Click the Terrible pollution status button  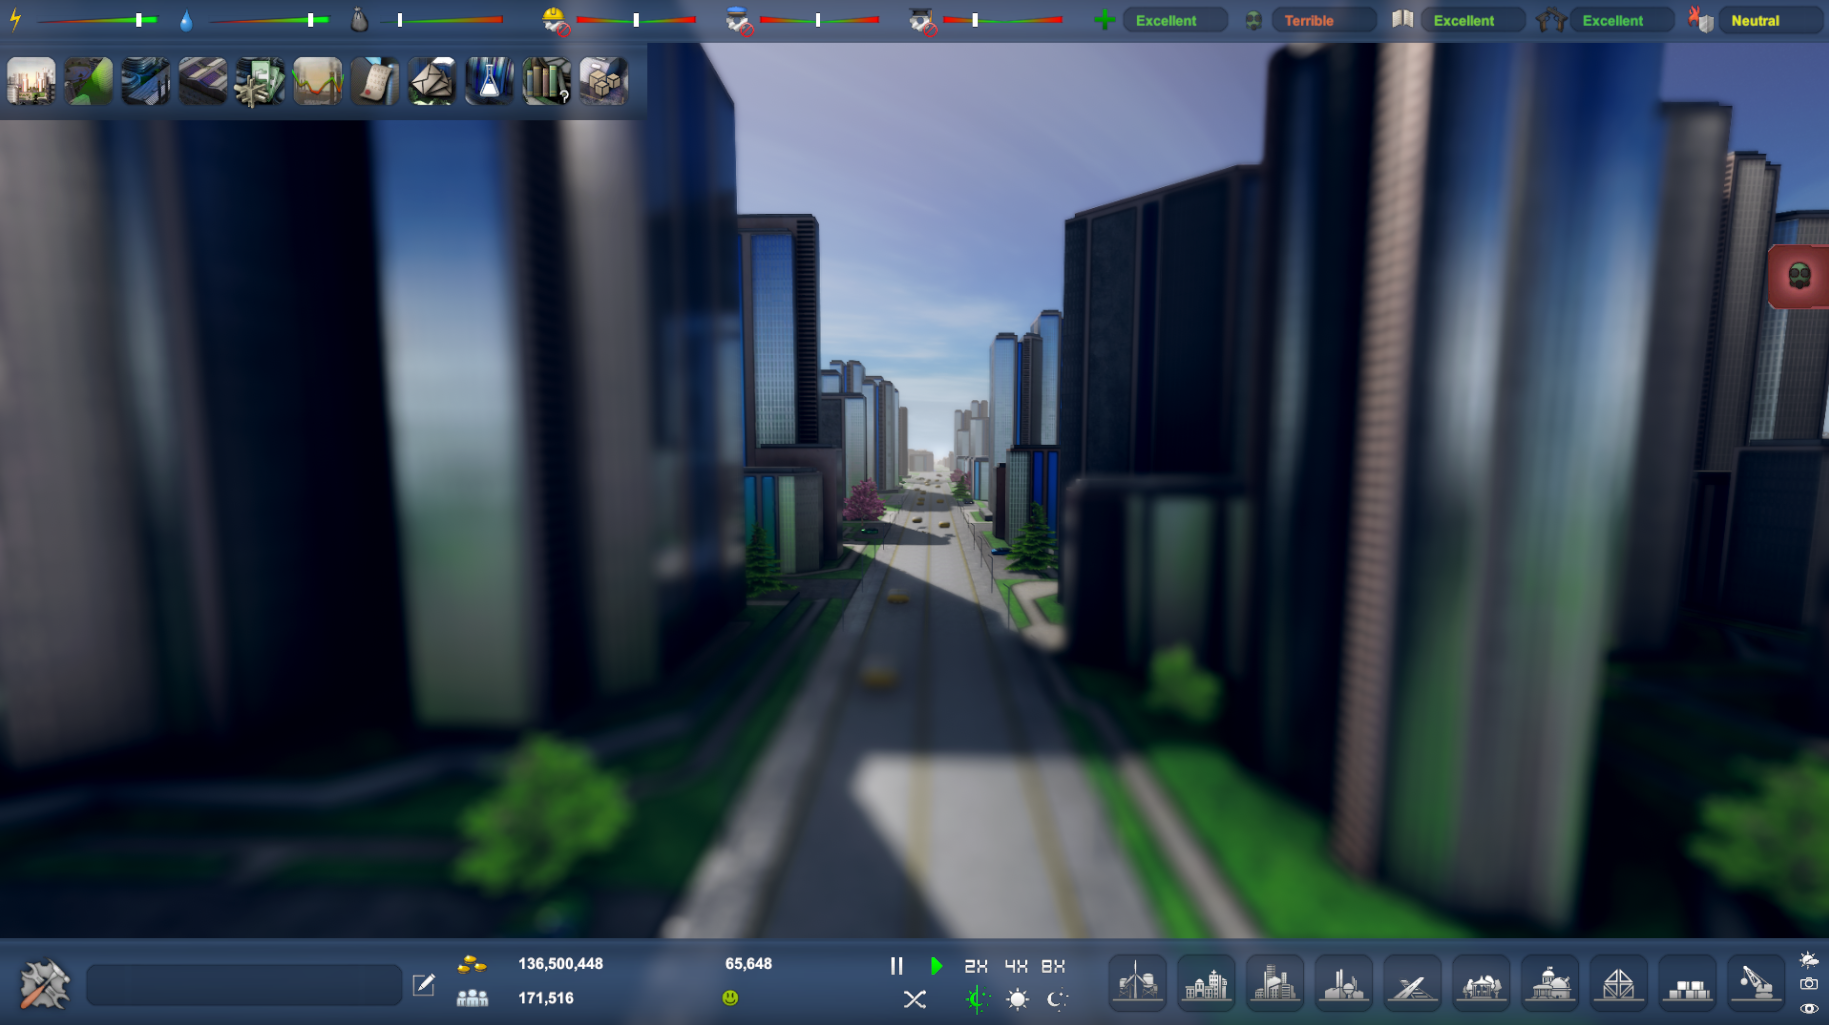(x=1324, y=20)
